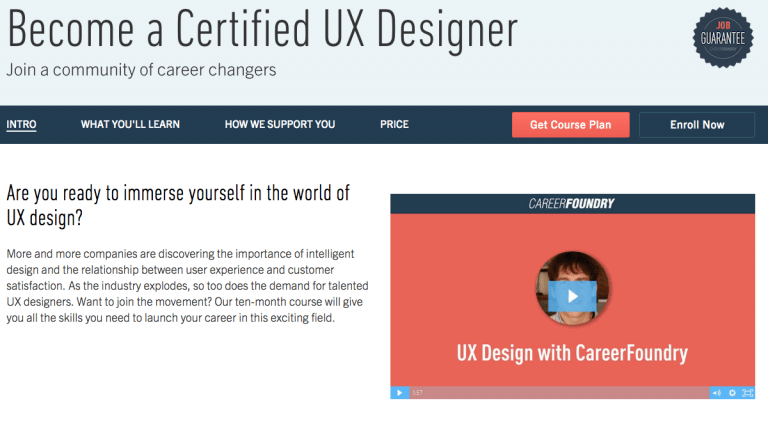Go to What You'll Learn section
This screenshot has height=435, width=768.
130,124
